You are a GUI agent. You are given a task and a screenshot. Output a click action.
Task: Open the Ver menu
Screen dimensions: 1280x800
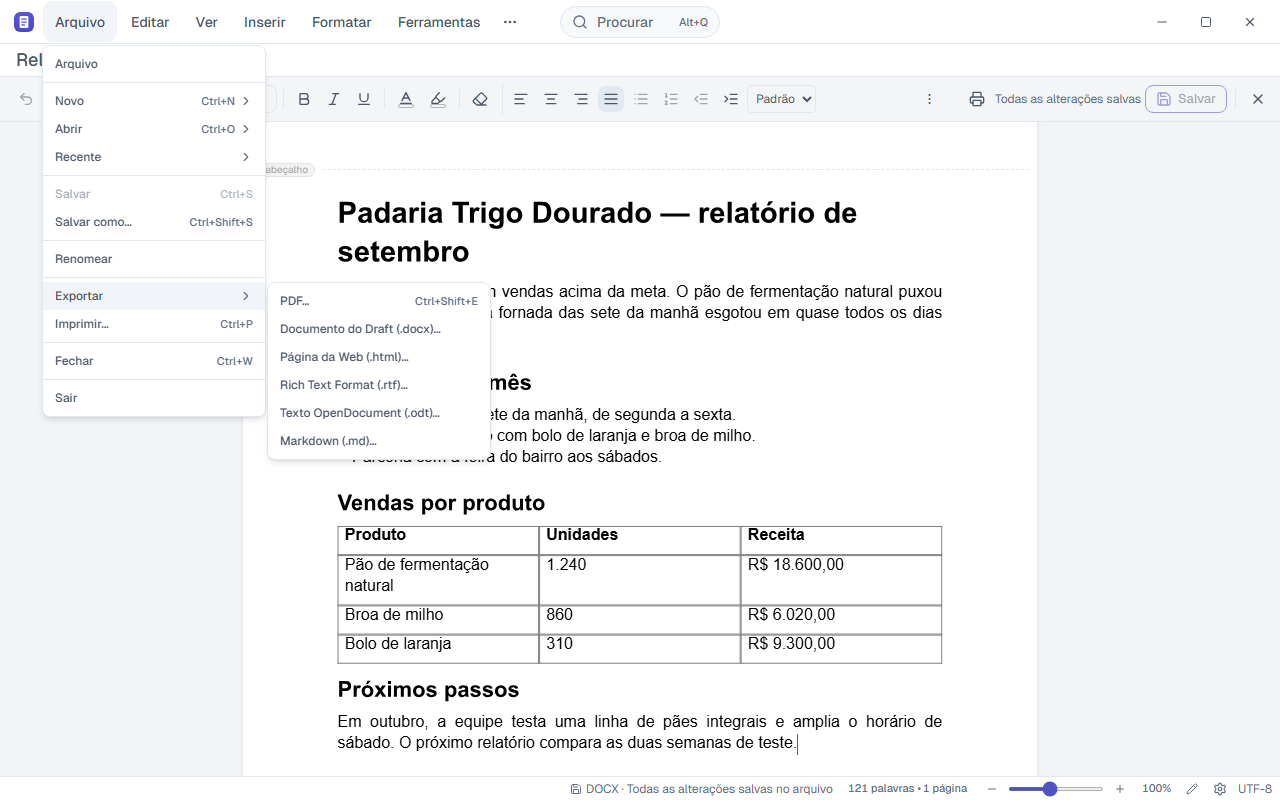207,22
